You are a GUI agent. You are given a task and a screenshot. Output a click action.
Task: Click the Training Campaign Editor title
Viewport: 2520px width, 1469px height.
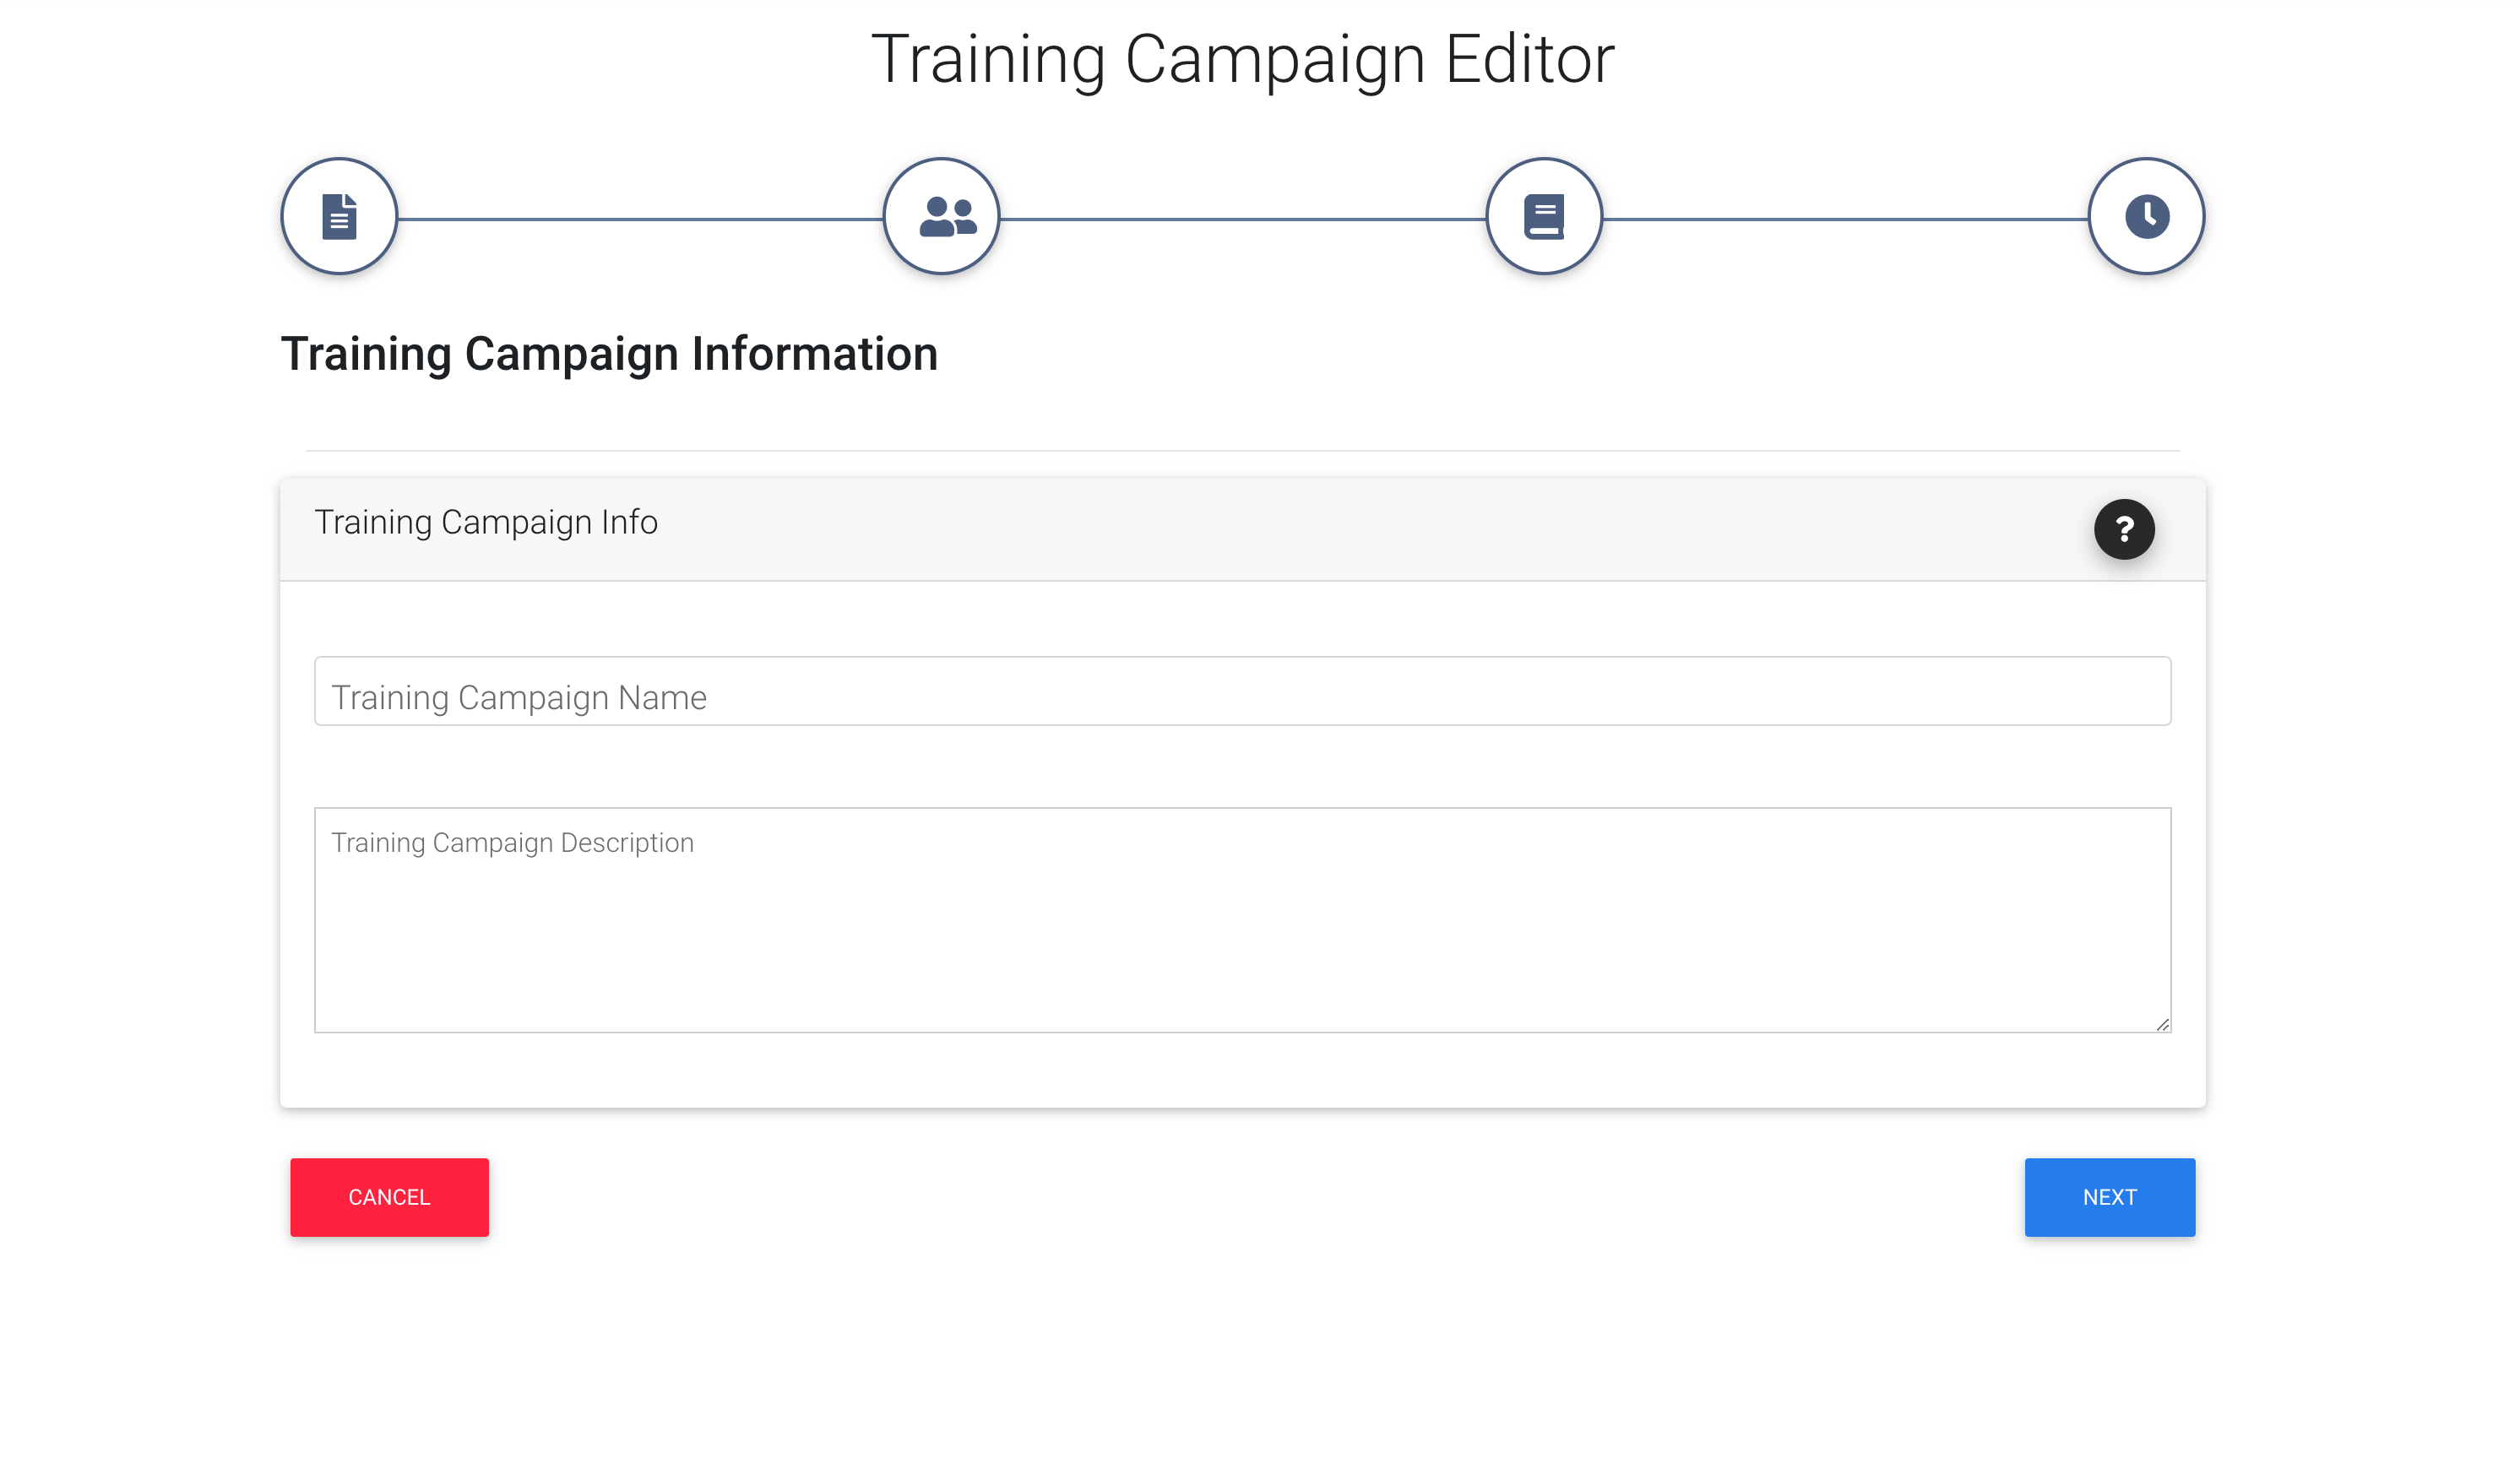[1243, 60]
